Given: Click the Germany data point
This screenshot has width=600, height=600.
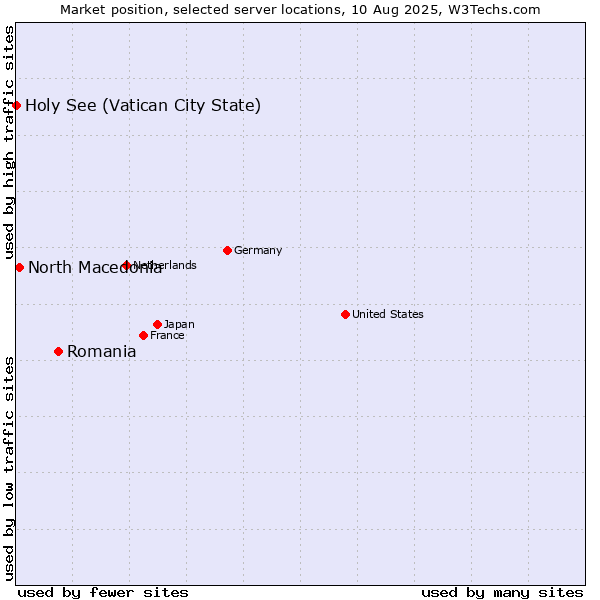Looking at the screenshot, I should pyautogui.click(x=228, y=251).
